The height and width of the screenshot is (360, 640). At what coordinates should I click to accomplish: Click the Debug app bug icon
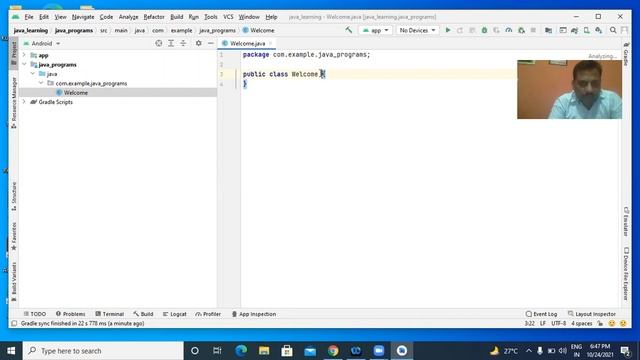[x=484, y=30]
